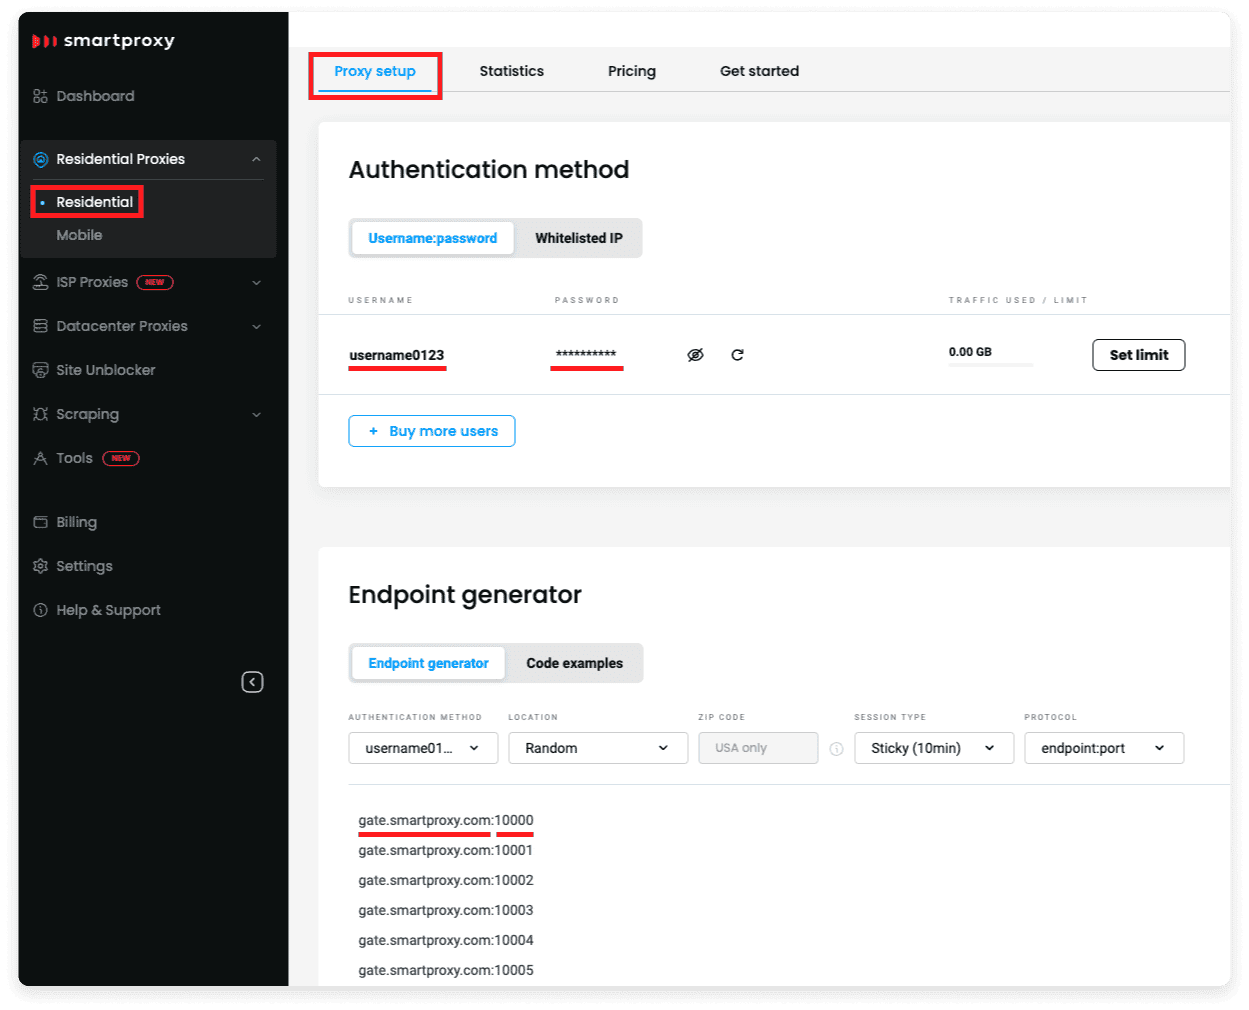Go to Billing page
The width and height of the screenshot is (1249, 1010).
(x=76, y=522)
